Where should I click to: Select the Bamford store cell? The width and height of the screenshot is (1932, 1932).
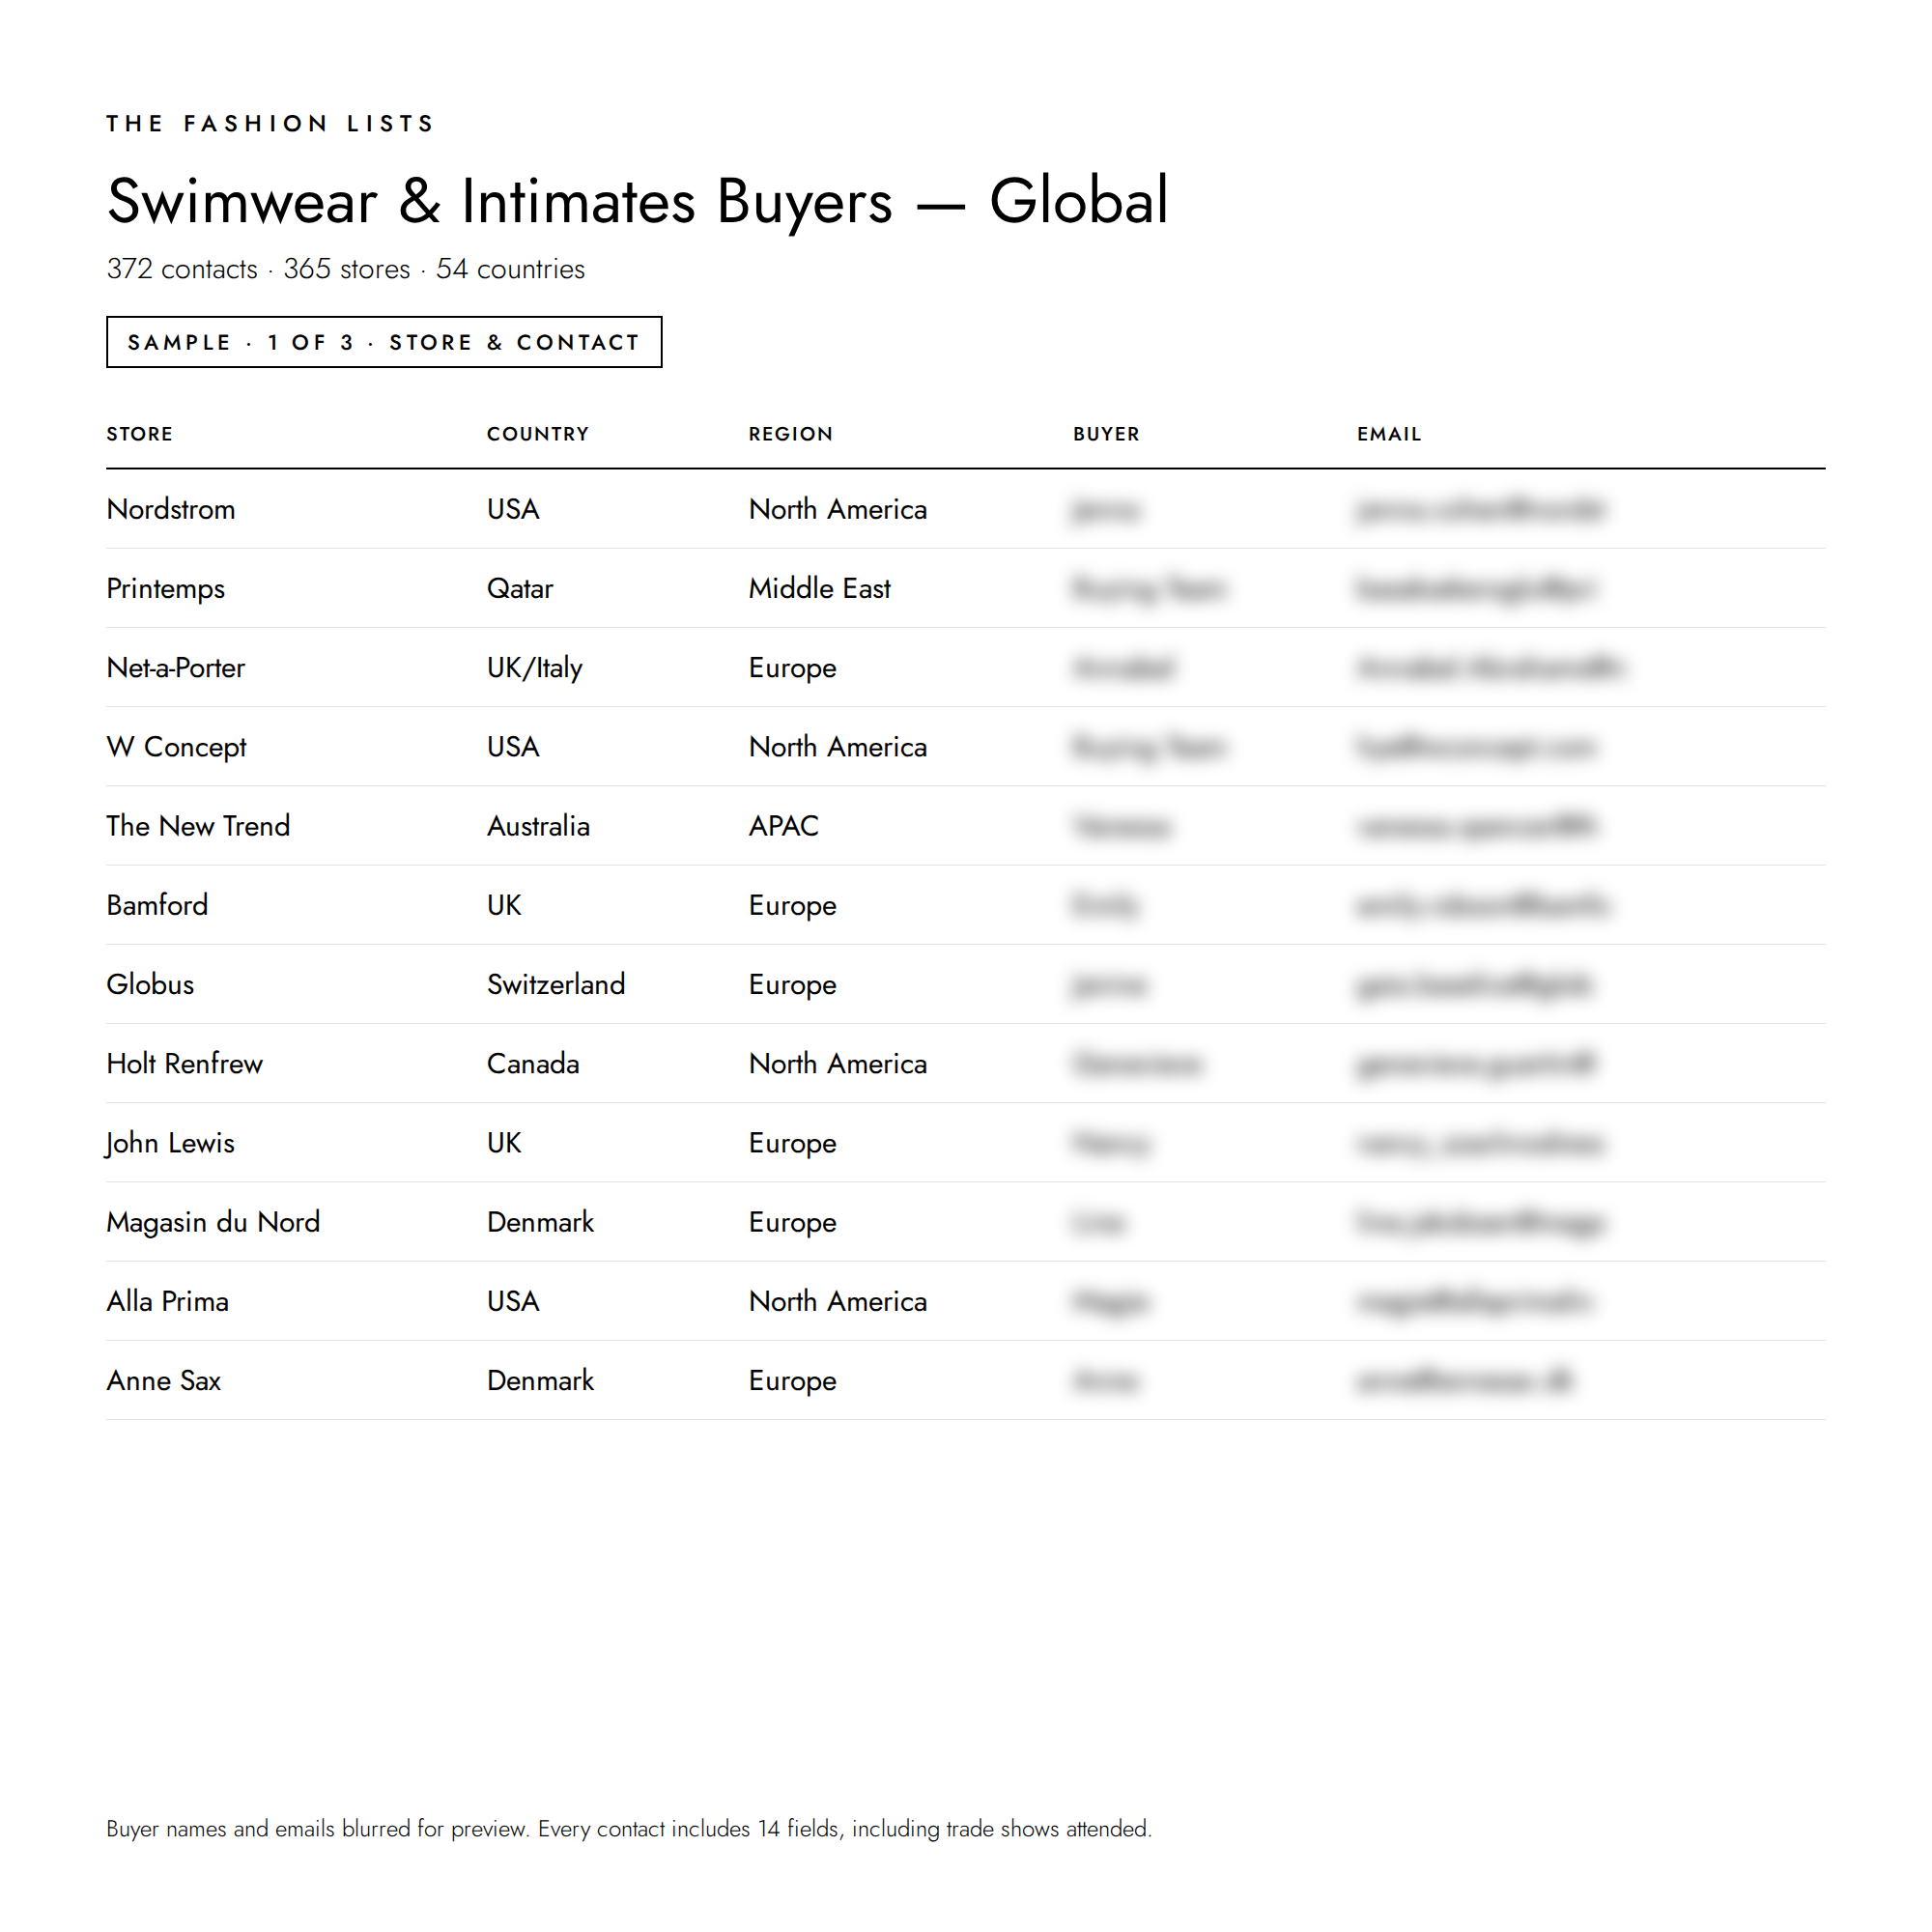(157, 905)
